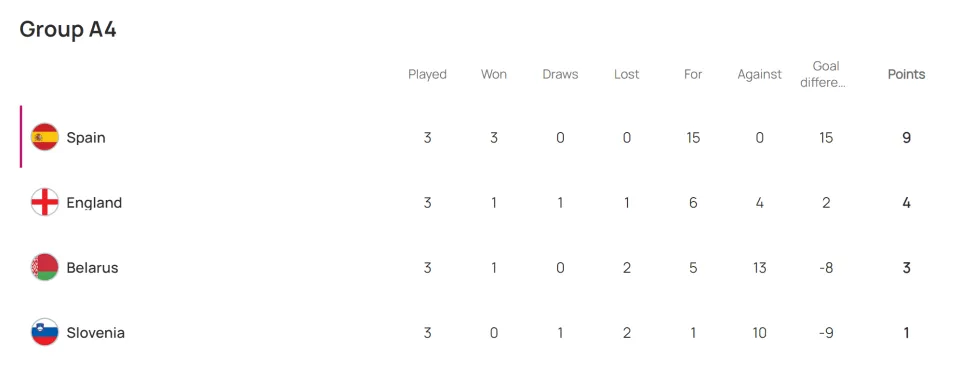The image size is (960, 373).
Task: Select Slovenia's goal difference -9
Action: 825,333
